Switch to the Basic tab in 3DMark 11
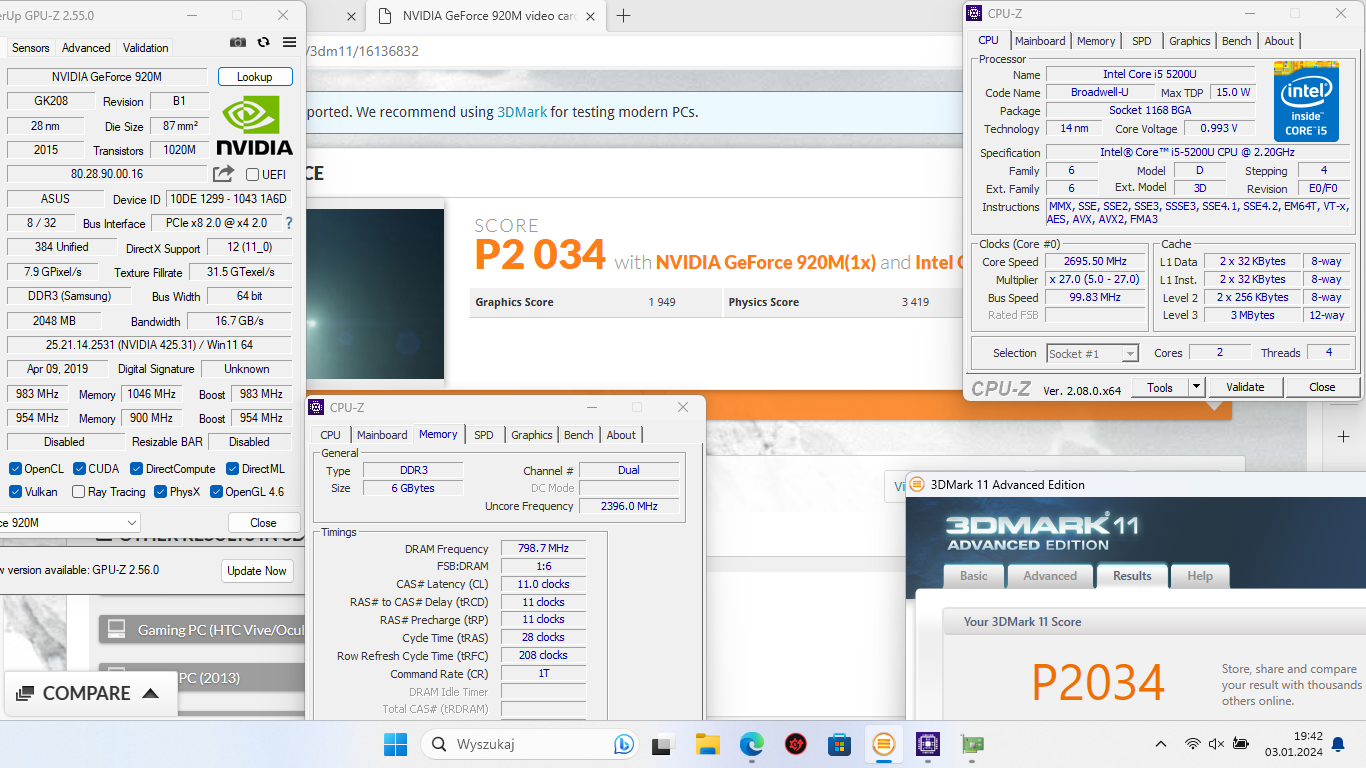The height and width of the screenshot is (768, 1366). point(974,576)
